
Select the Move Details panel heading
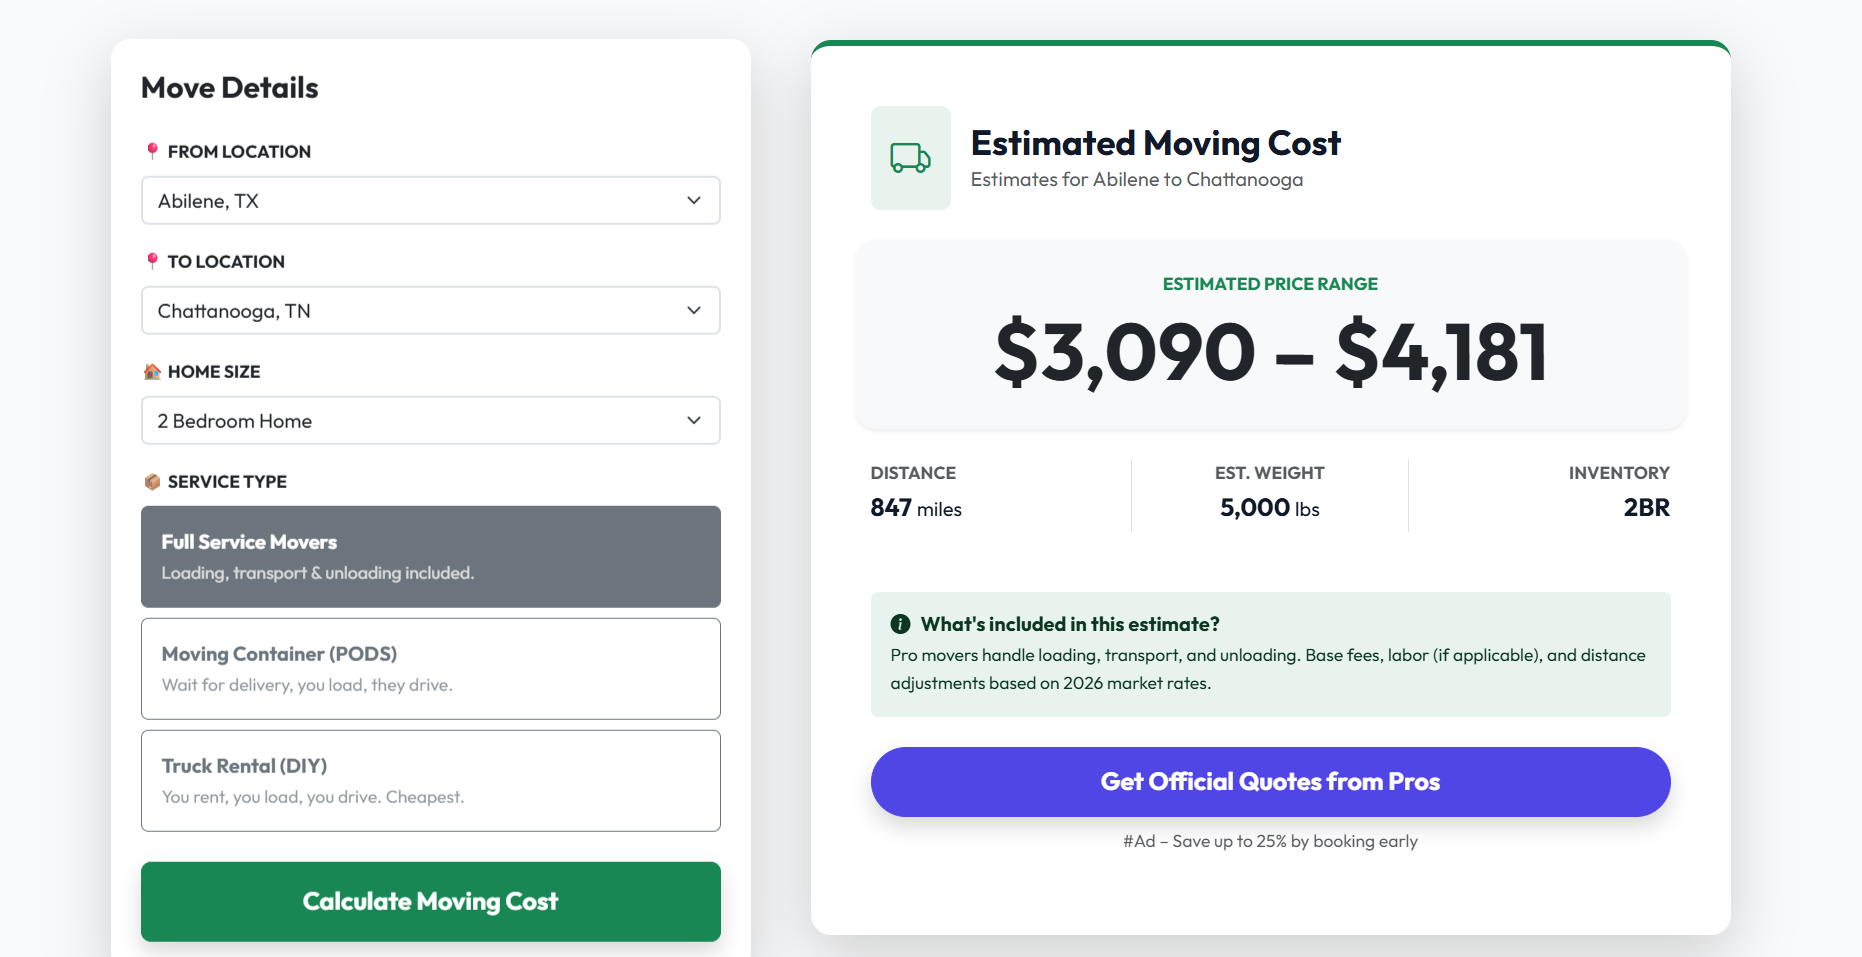point(229,88)
